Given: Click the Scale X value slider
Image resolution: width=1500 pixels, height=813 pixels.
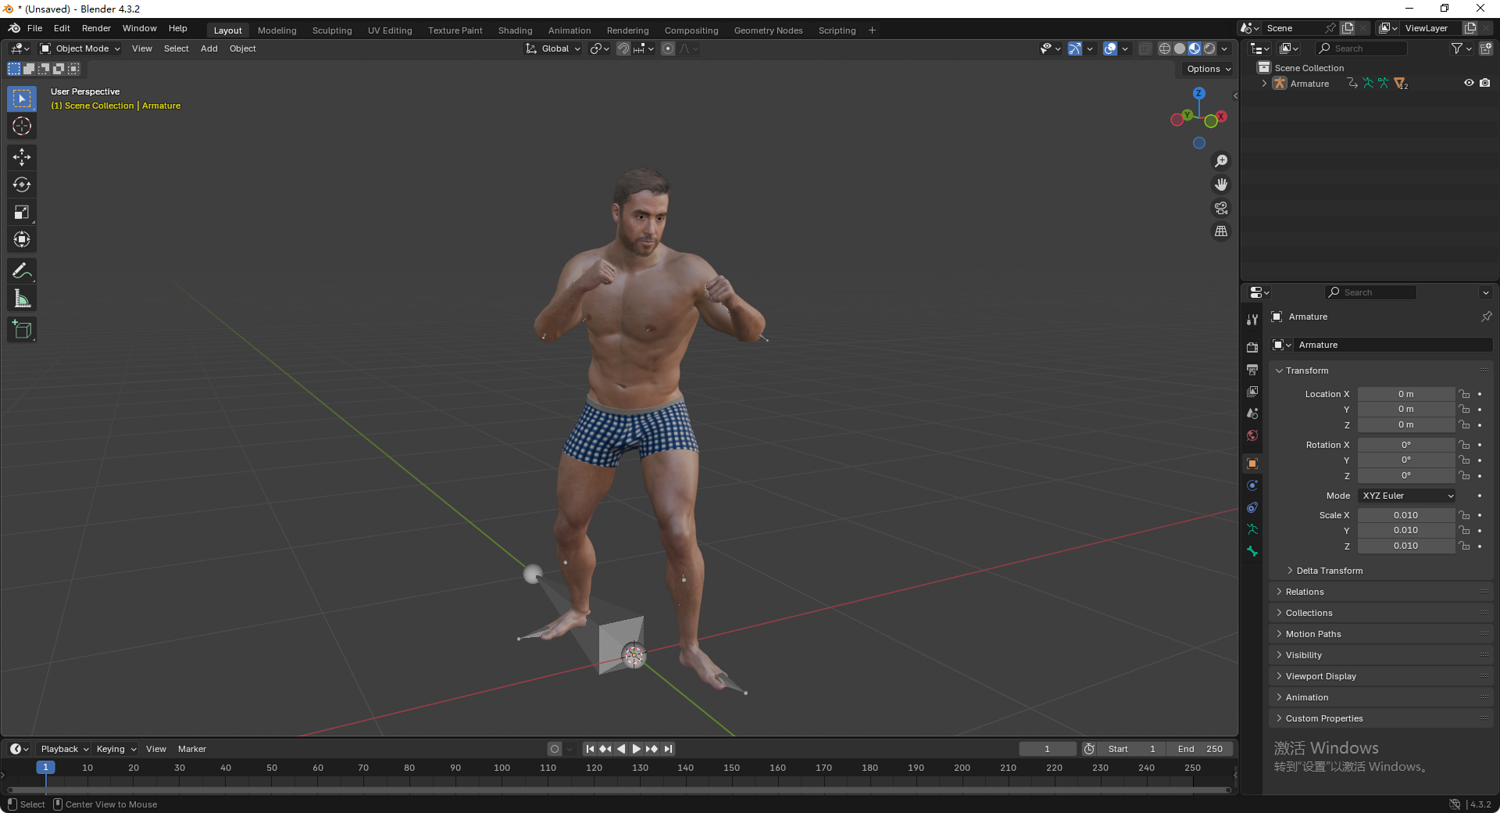Looking at the screenshot, I should coord(1406,515).
